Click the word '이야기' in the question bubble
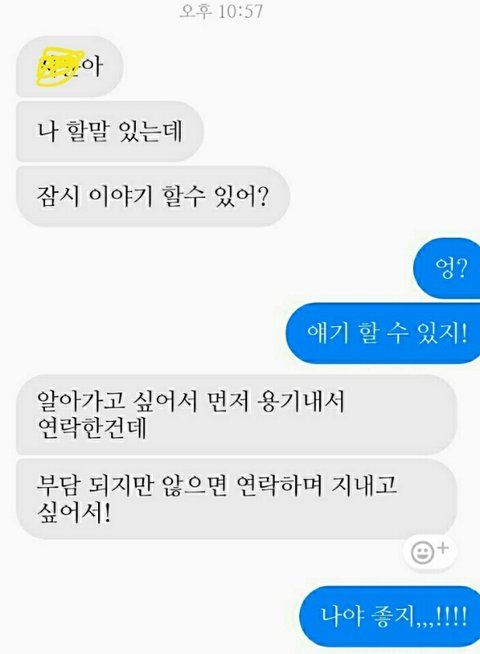Screen dimensions: 480x654 [121, 196]
